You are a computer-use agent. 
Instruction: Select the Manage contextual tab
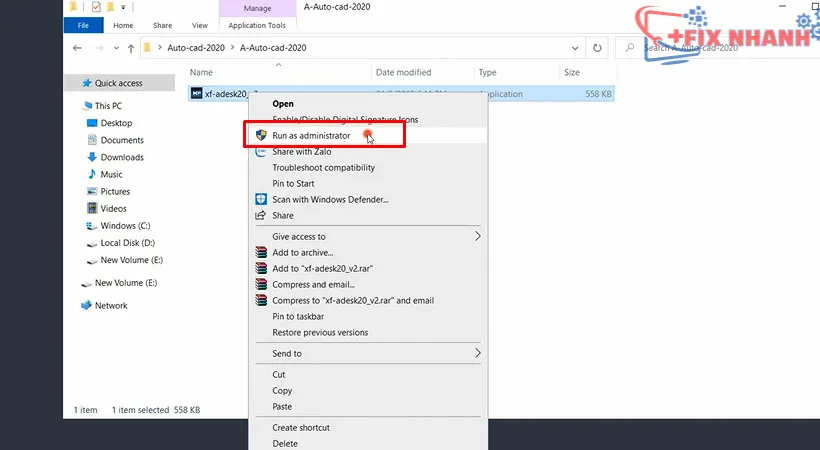(257, 8)
